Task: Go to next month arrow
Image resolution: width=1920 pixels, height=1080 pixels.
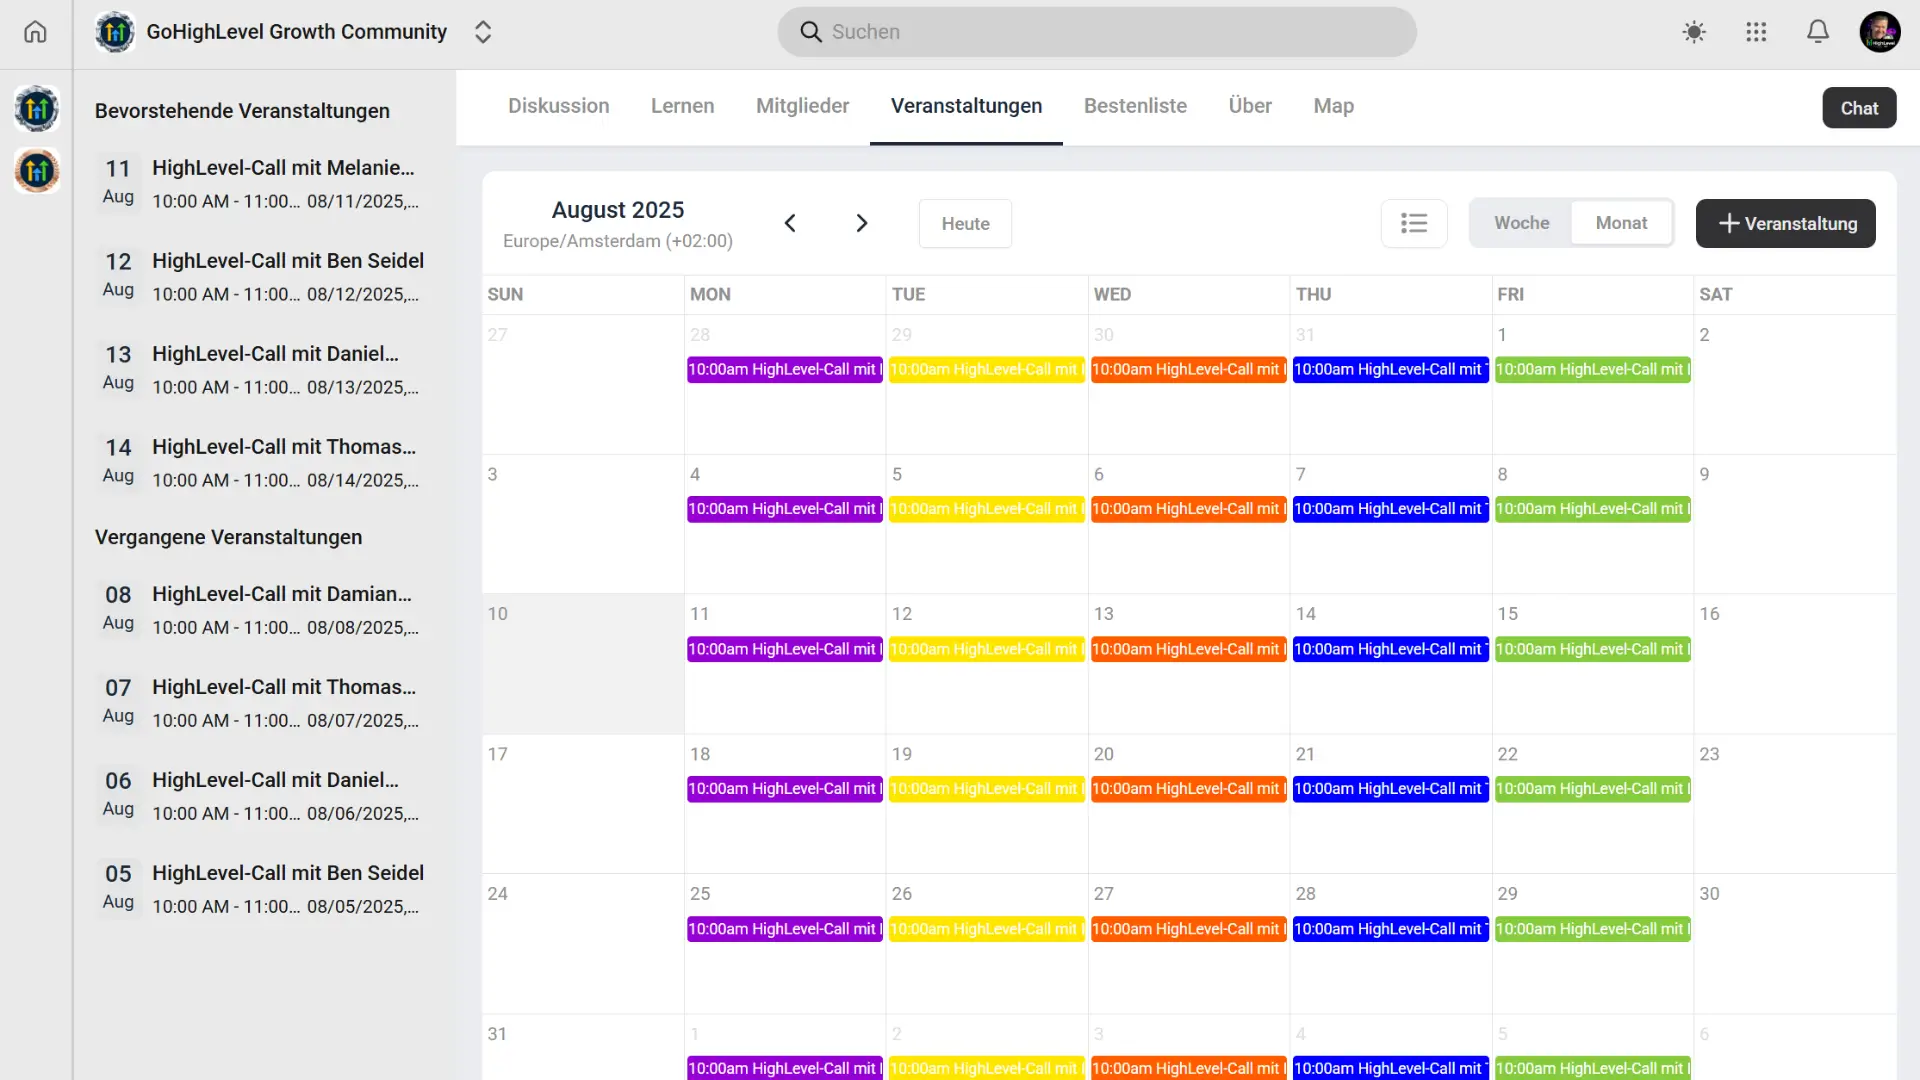Action: pos(862,223)
